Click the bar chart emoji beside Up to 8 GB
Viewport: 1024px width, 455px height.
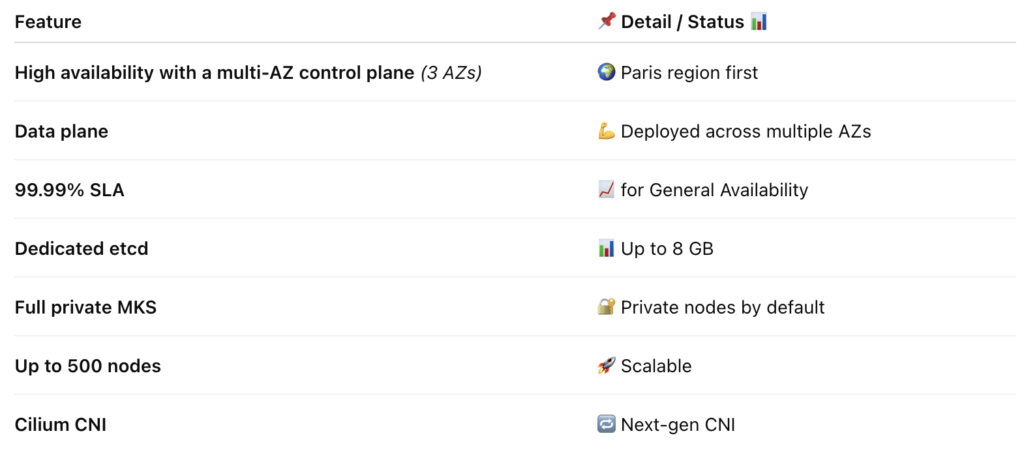(x=607, y=249)
